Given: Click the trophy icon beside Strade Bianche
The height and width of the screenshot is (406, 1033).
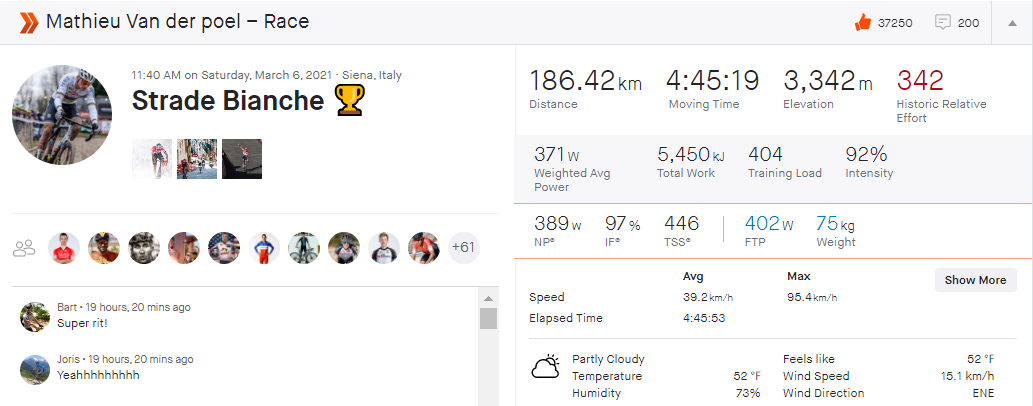Looking at the screenshot, I should pos(350,100).
